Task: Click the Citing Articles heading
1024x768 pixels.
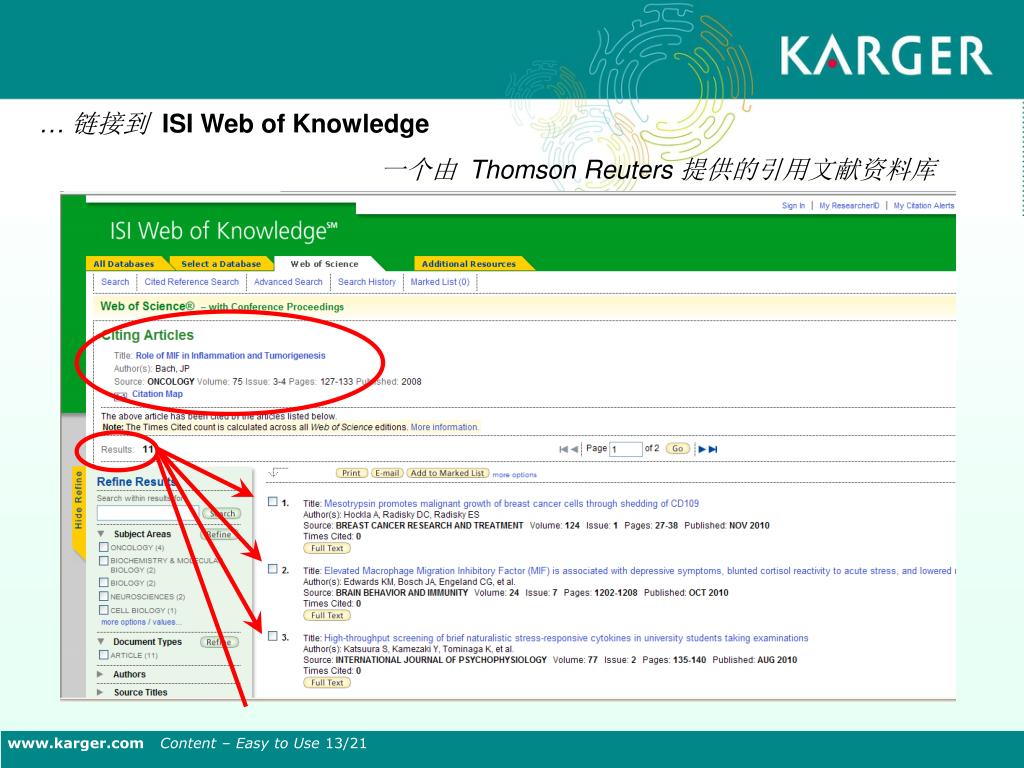Action: click(x=148, y=335)
